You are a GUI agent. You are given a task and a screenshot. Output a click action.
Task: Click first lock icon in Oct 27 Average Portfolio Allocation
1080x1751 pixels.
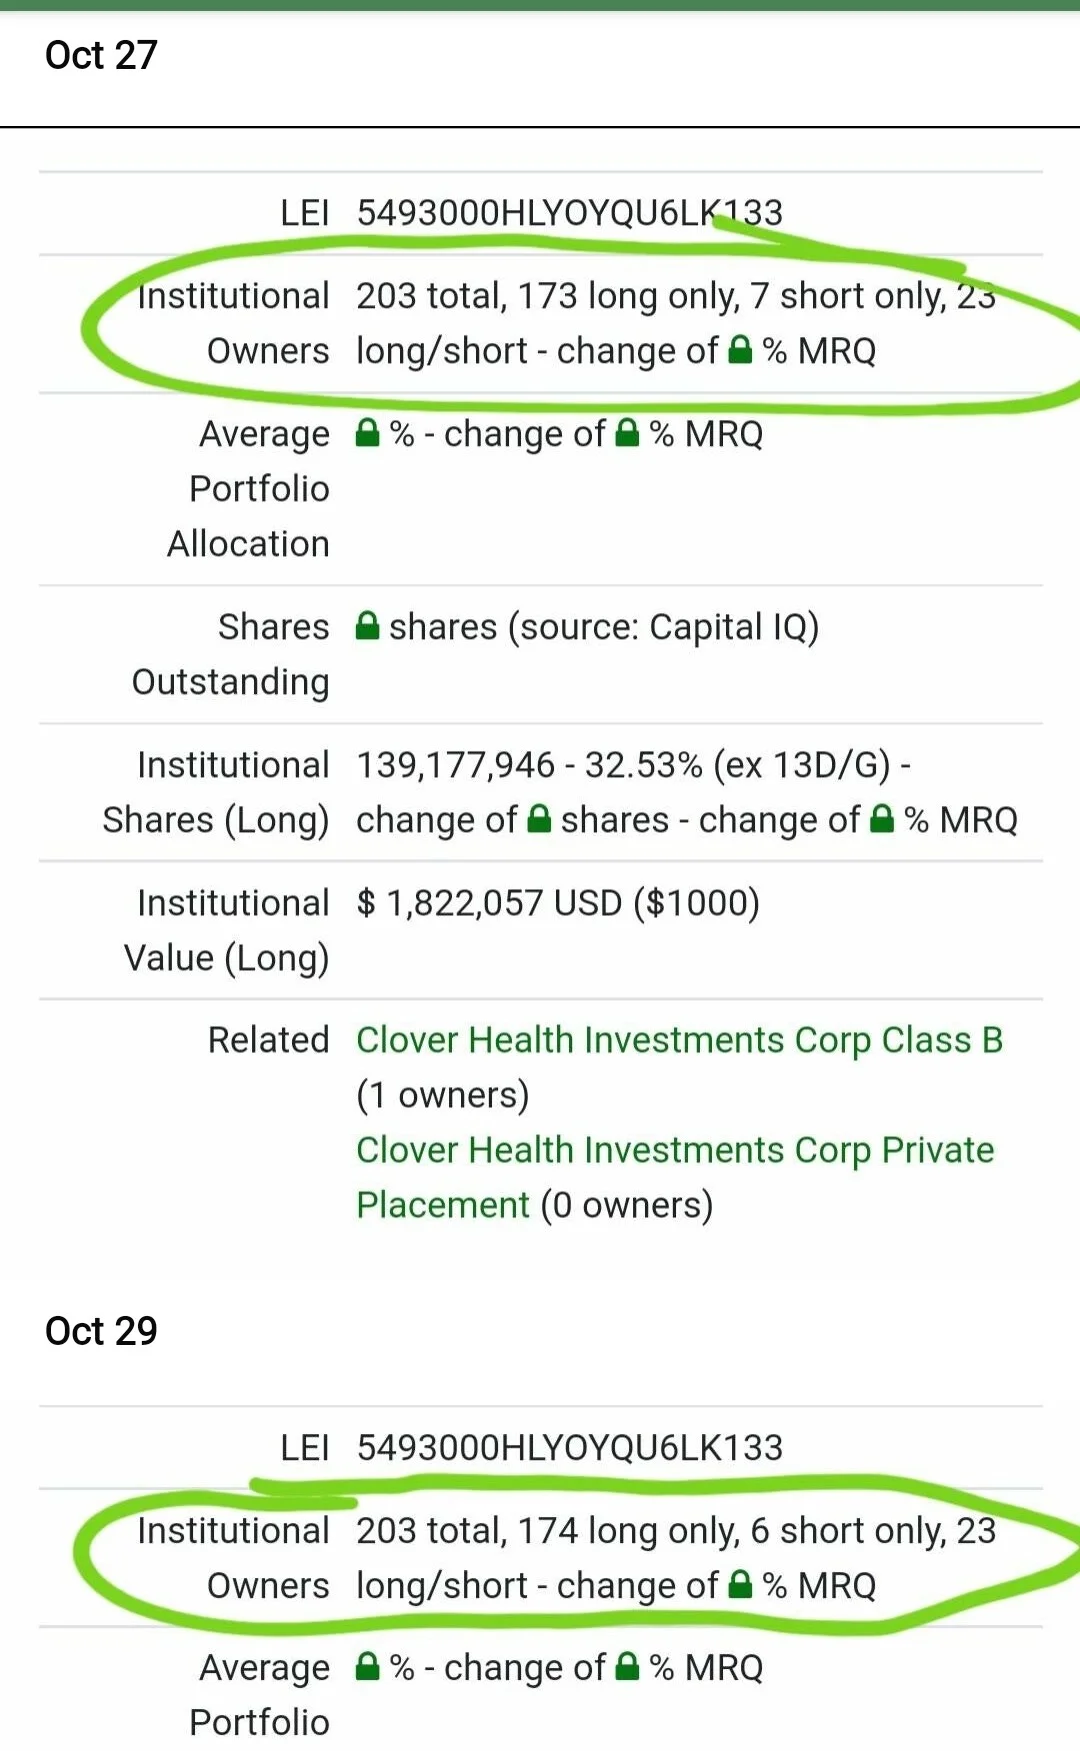(368, 433)
